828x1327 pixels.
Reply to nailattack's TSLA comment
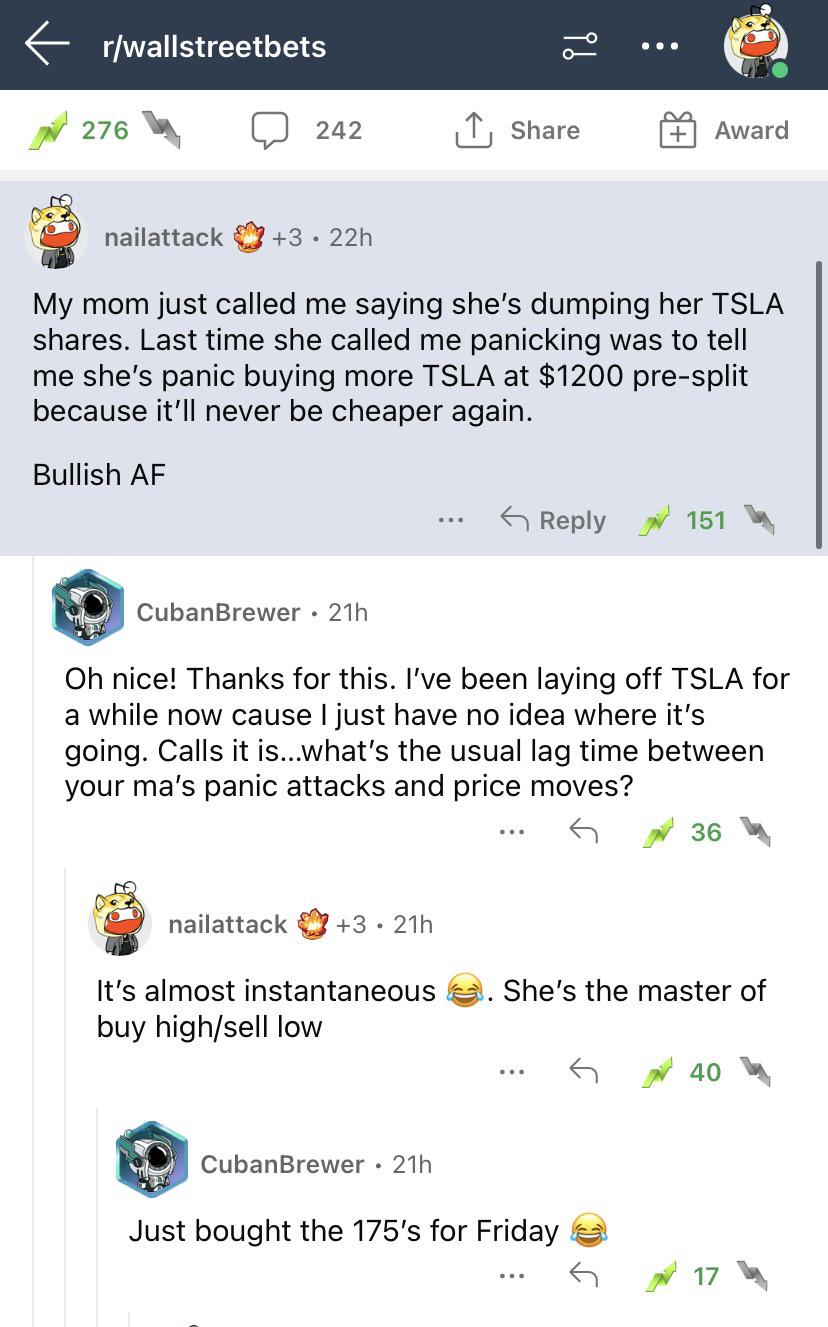coord(553,520)
